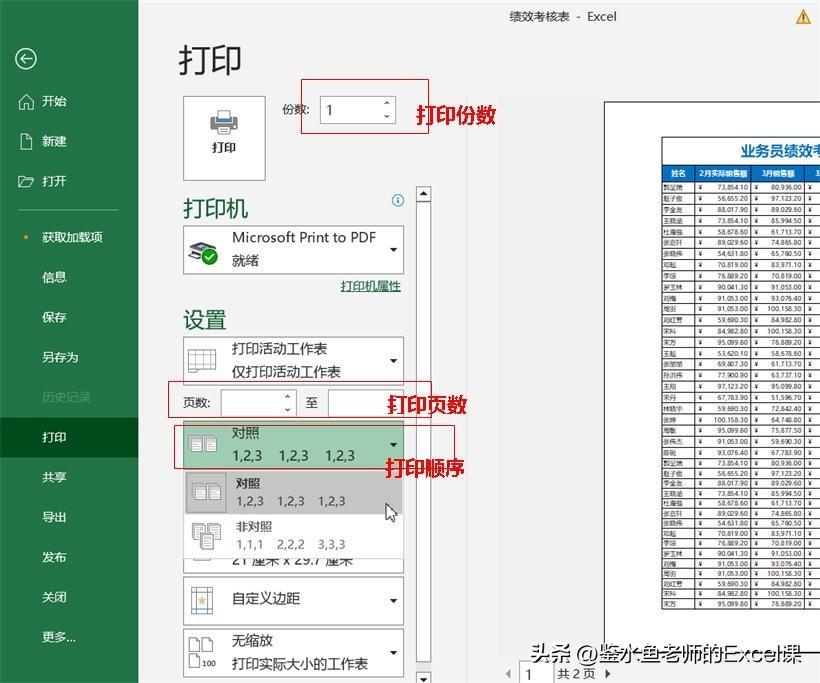Open the 打印机属性 link
The width and height of the screenshot is (820, 683).
click(371, 286)
